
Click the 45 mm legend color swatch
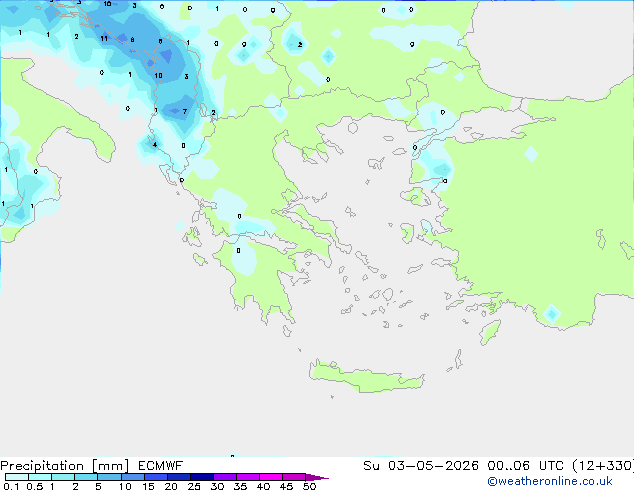pyautogui.click(x=294, y=477)
